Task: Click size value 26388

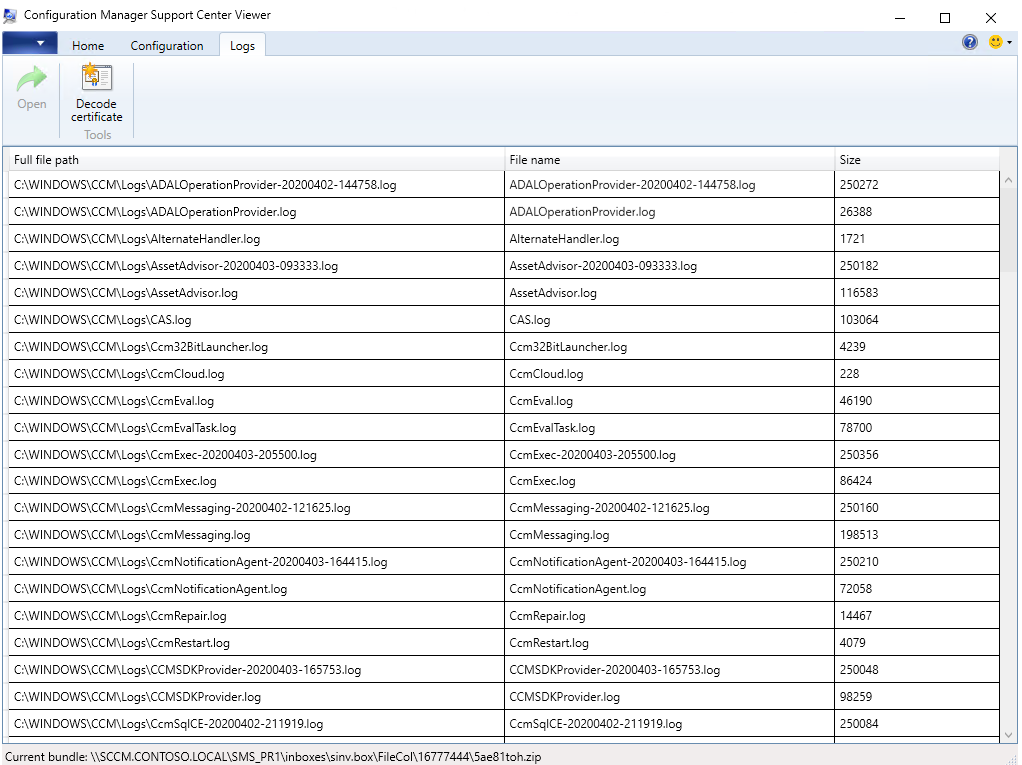Action: pyautogui.click(x=856, y=212)
